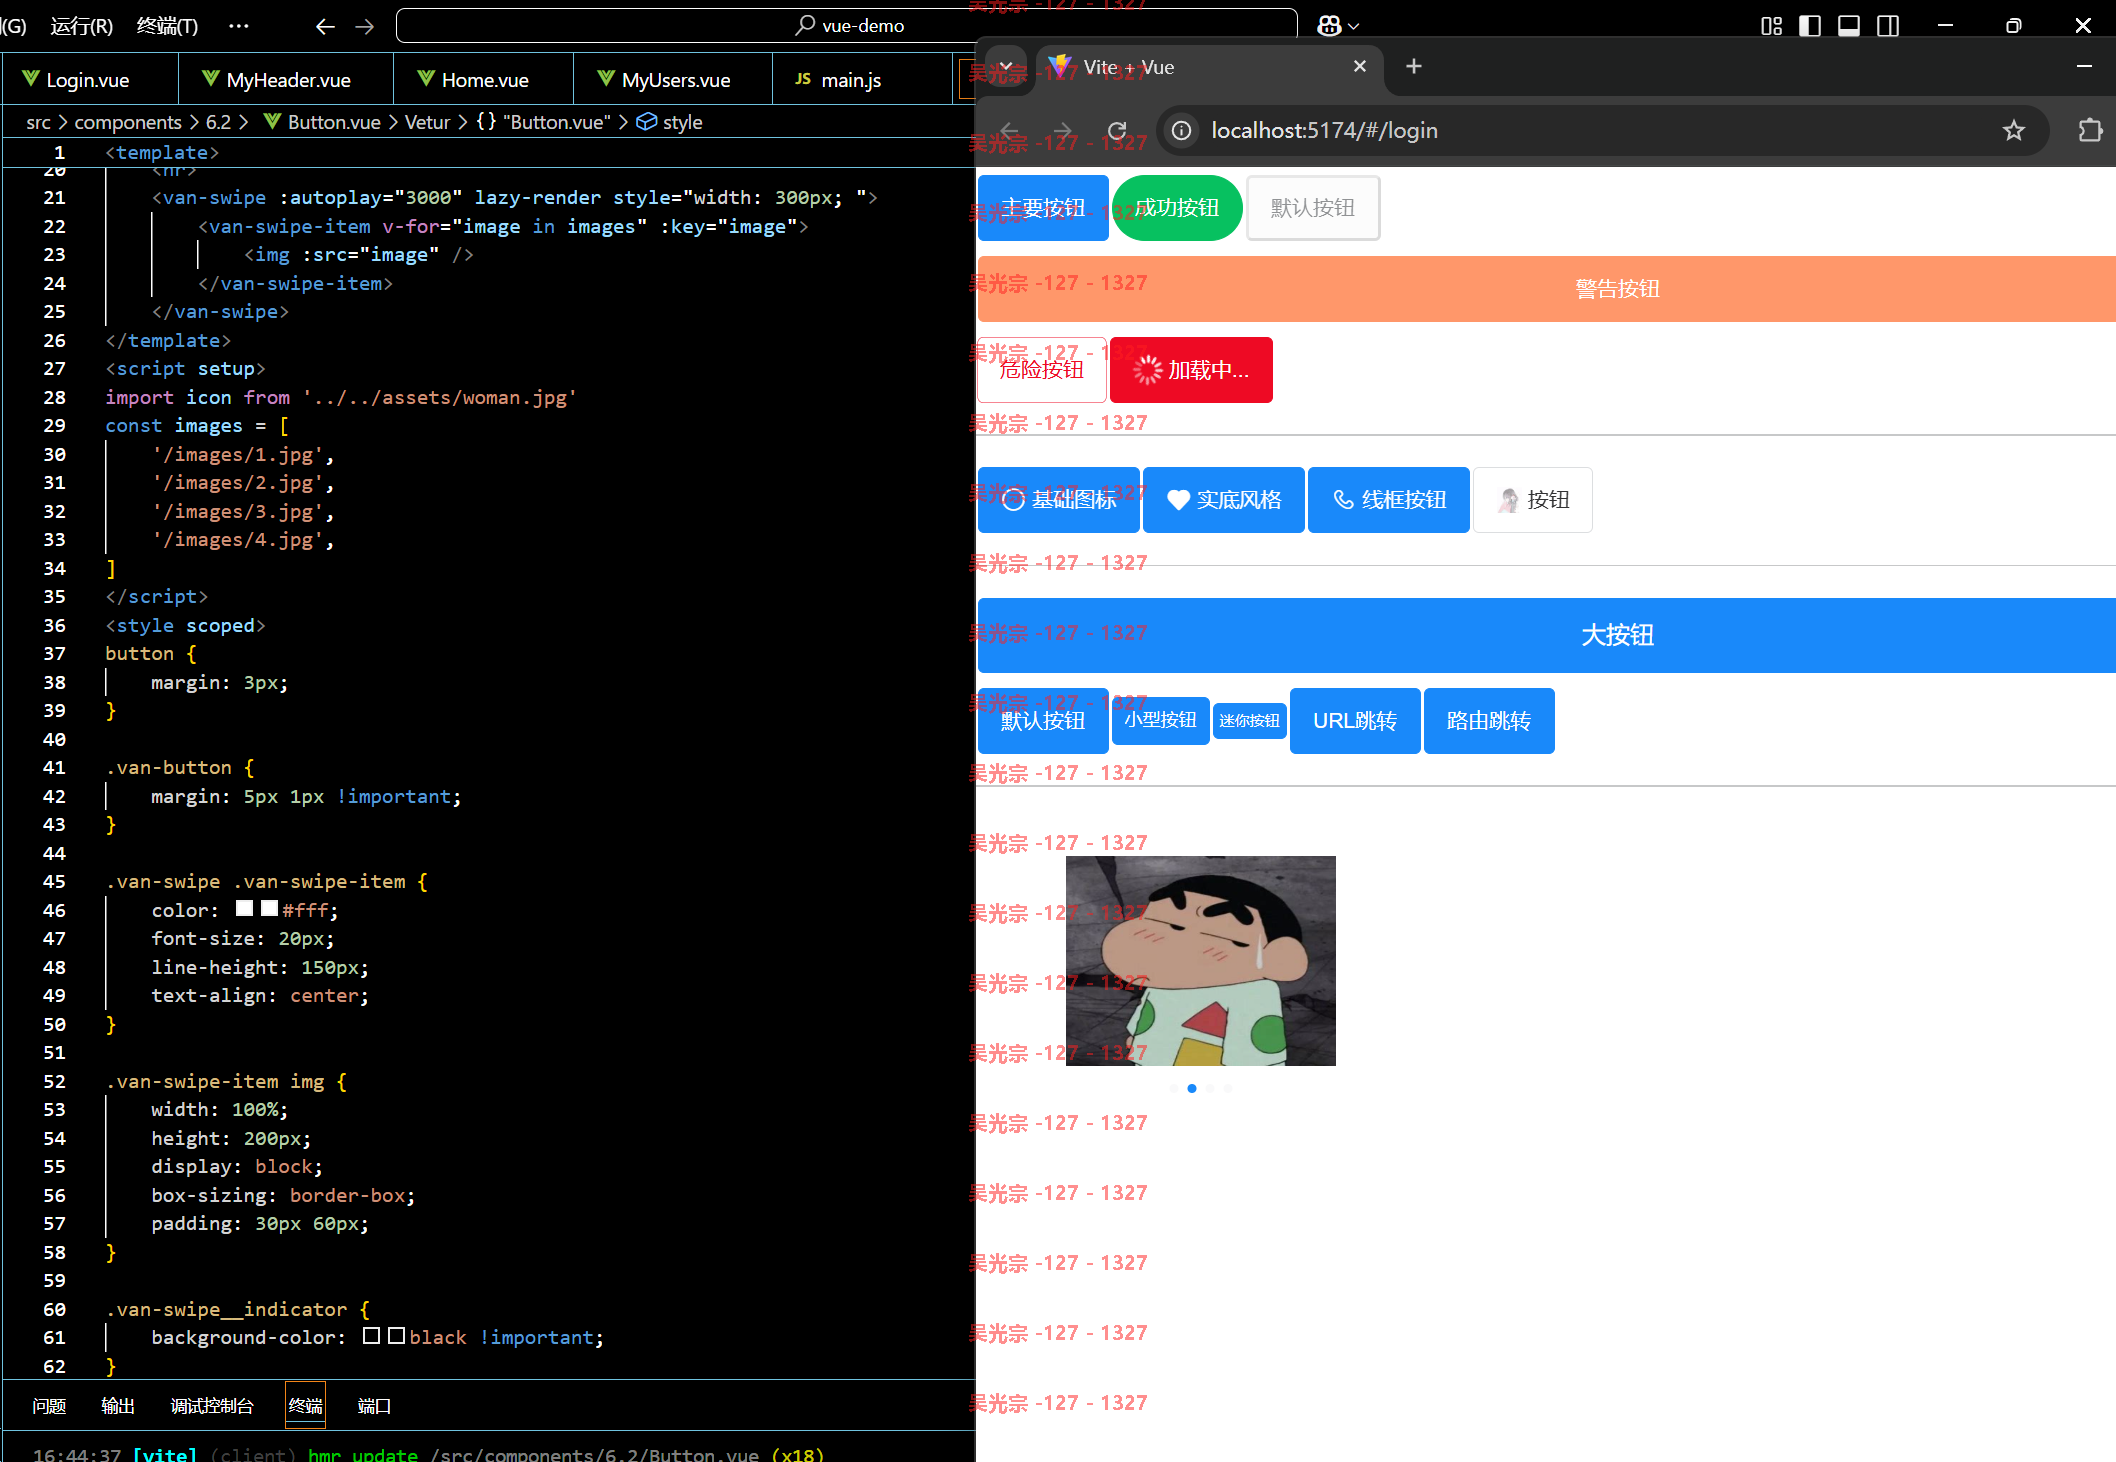Open the 终端 panel tab
2116x1462 pixels.
coord(306,1406)
